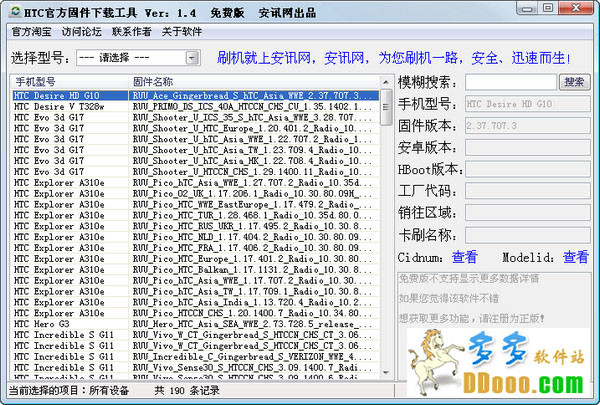Click the Modelid 查看 link
Image resolution: width=600 pixels, height=405 pixels.
click(x=576, y=257)
